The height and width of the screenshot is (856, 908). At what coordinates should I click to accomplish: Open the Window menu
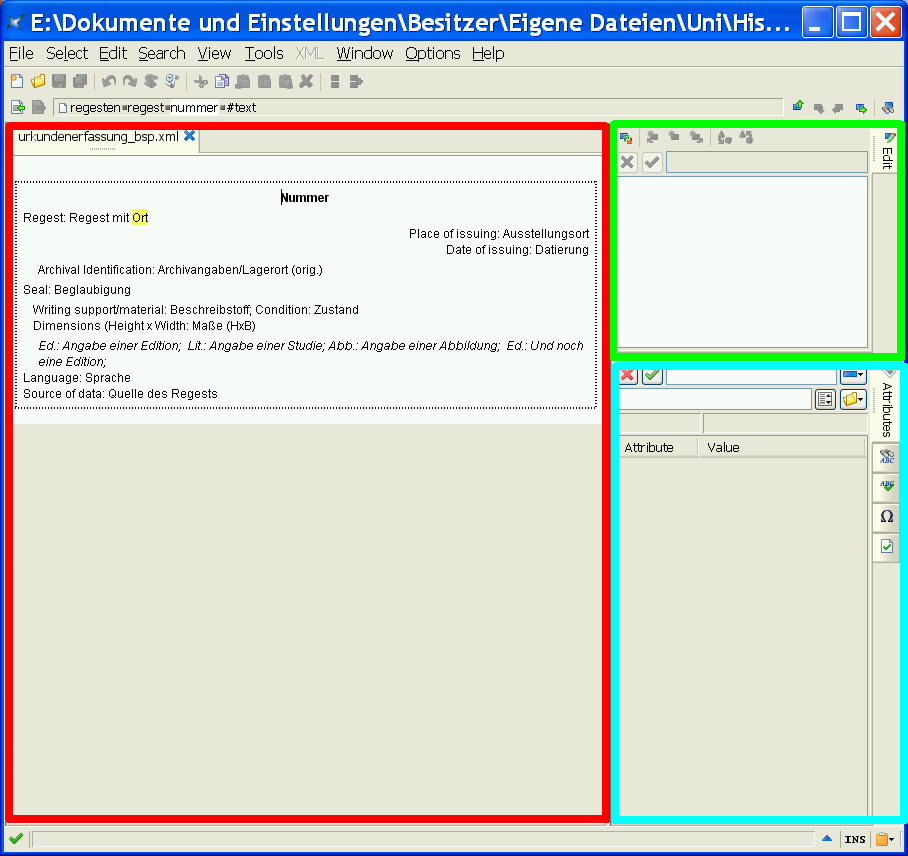click(365, 54)
